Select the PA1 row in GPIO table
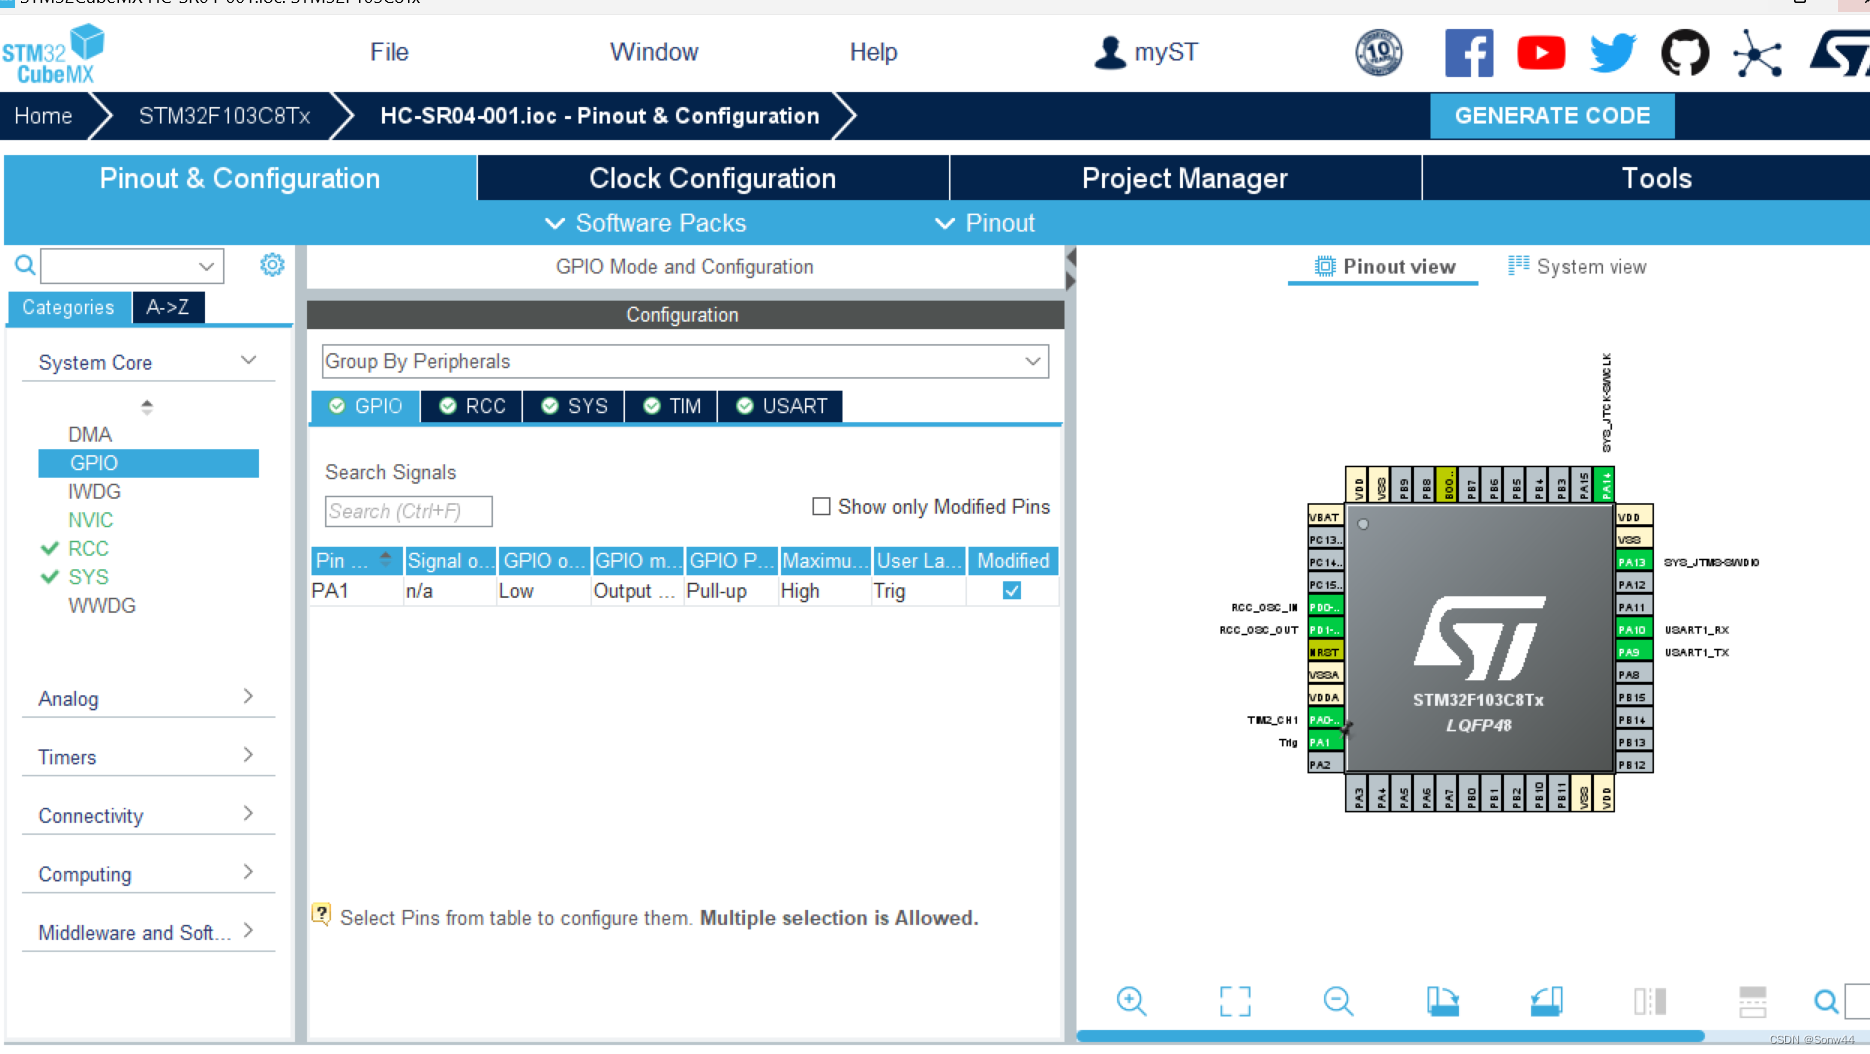Image resolution: width=1870 pixels, height=1054 pixels. click(684, 591)
